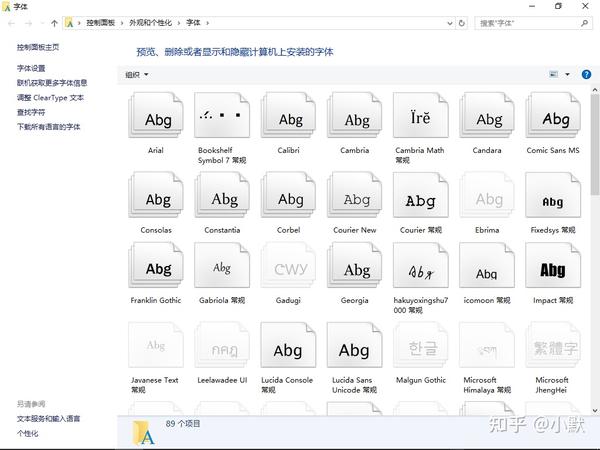Select the Impact font icon
This screenshot has width=600, height=450.
pos(553,265)
